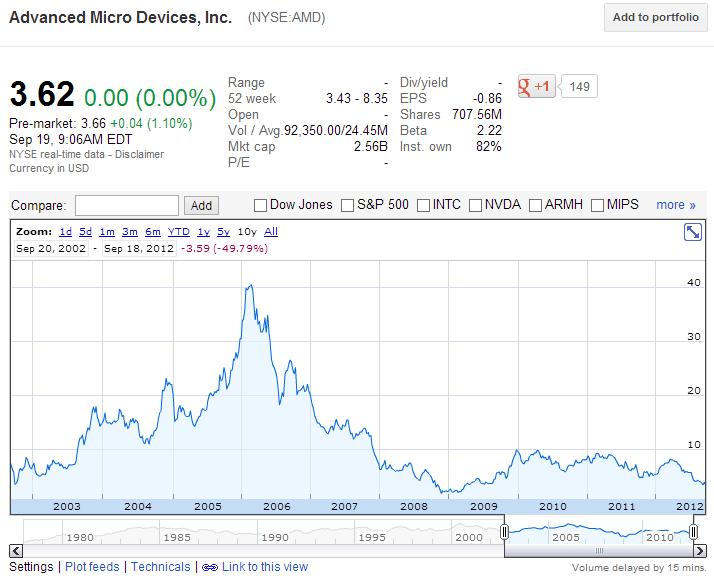The width and height of the screenshot is (714, 580).
Task: Tick the NVDA comparison checkbox
Action: click(x=476, y=205)
